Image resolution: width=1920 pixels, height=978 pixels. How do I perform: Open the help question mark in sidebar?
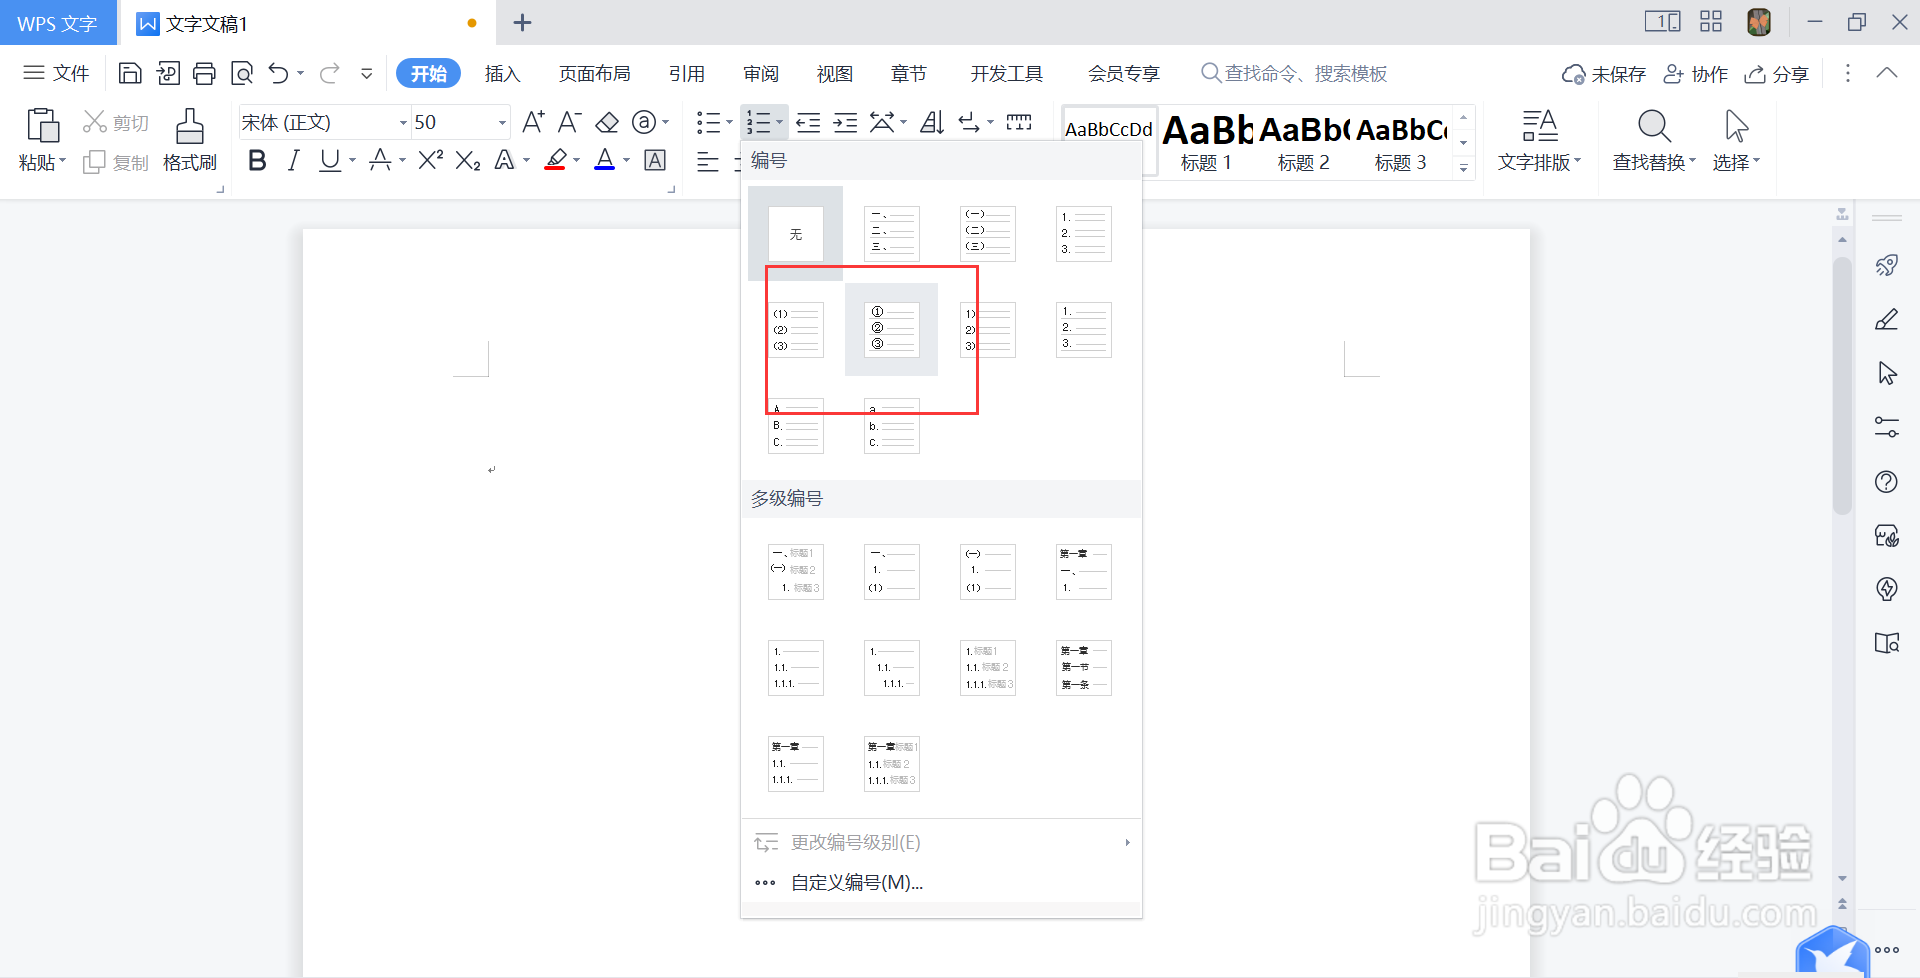coord(1886,482)
